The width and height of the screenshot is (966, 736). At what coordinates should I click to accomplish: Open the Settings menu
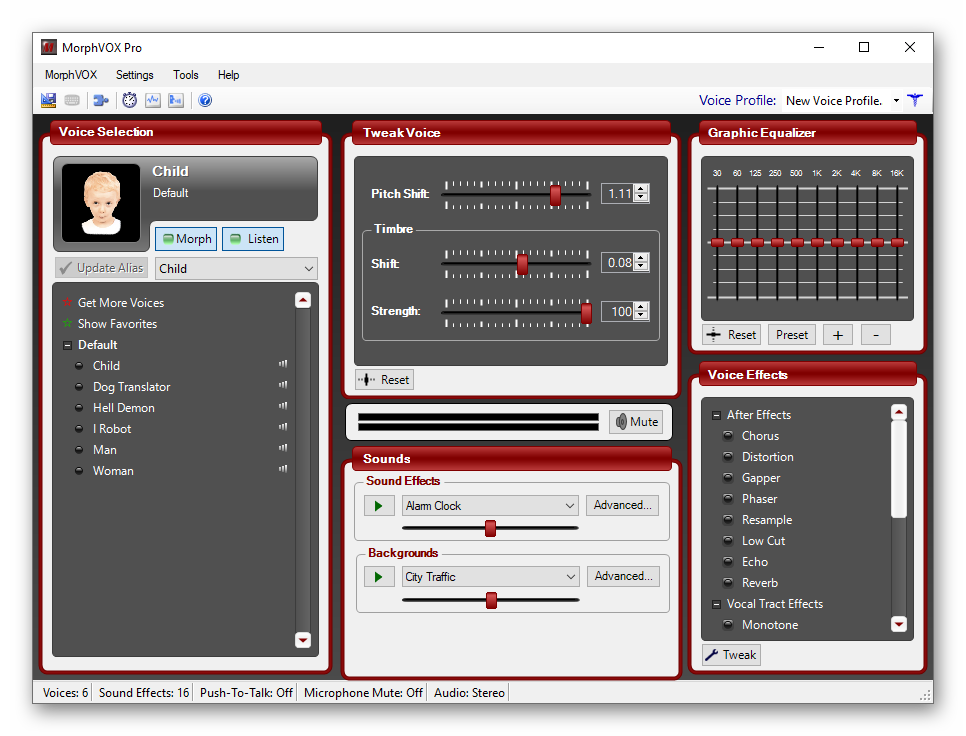pos(135,75)
